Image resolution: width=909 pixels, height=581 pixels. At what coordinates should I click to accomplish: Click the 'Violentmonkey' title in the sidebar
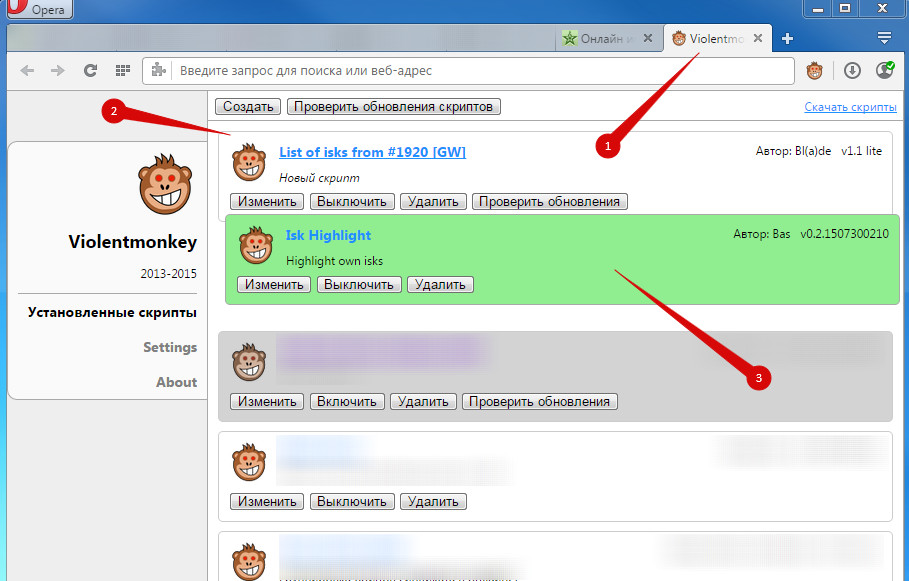pos(133,241)
